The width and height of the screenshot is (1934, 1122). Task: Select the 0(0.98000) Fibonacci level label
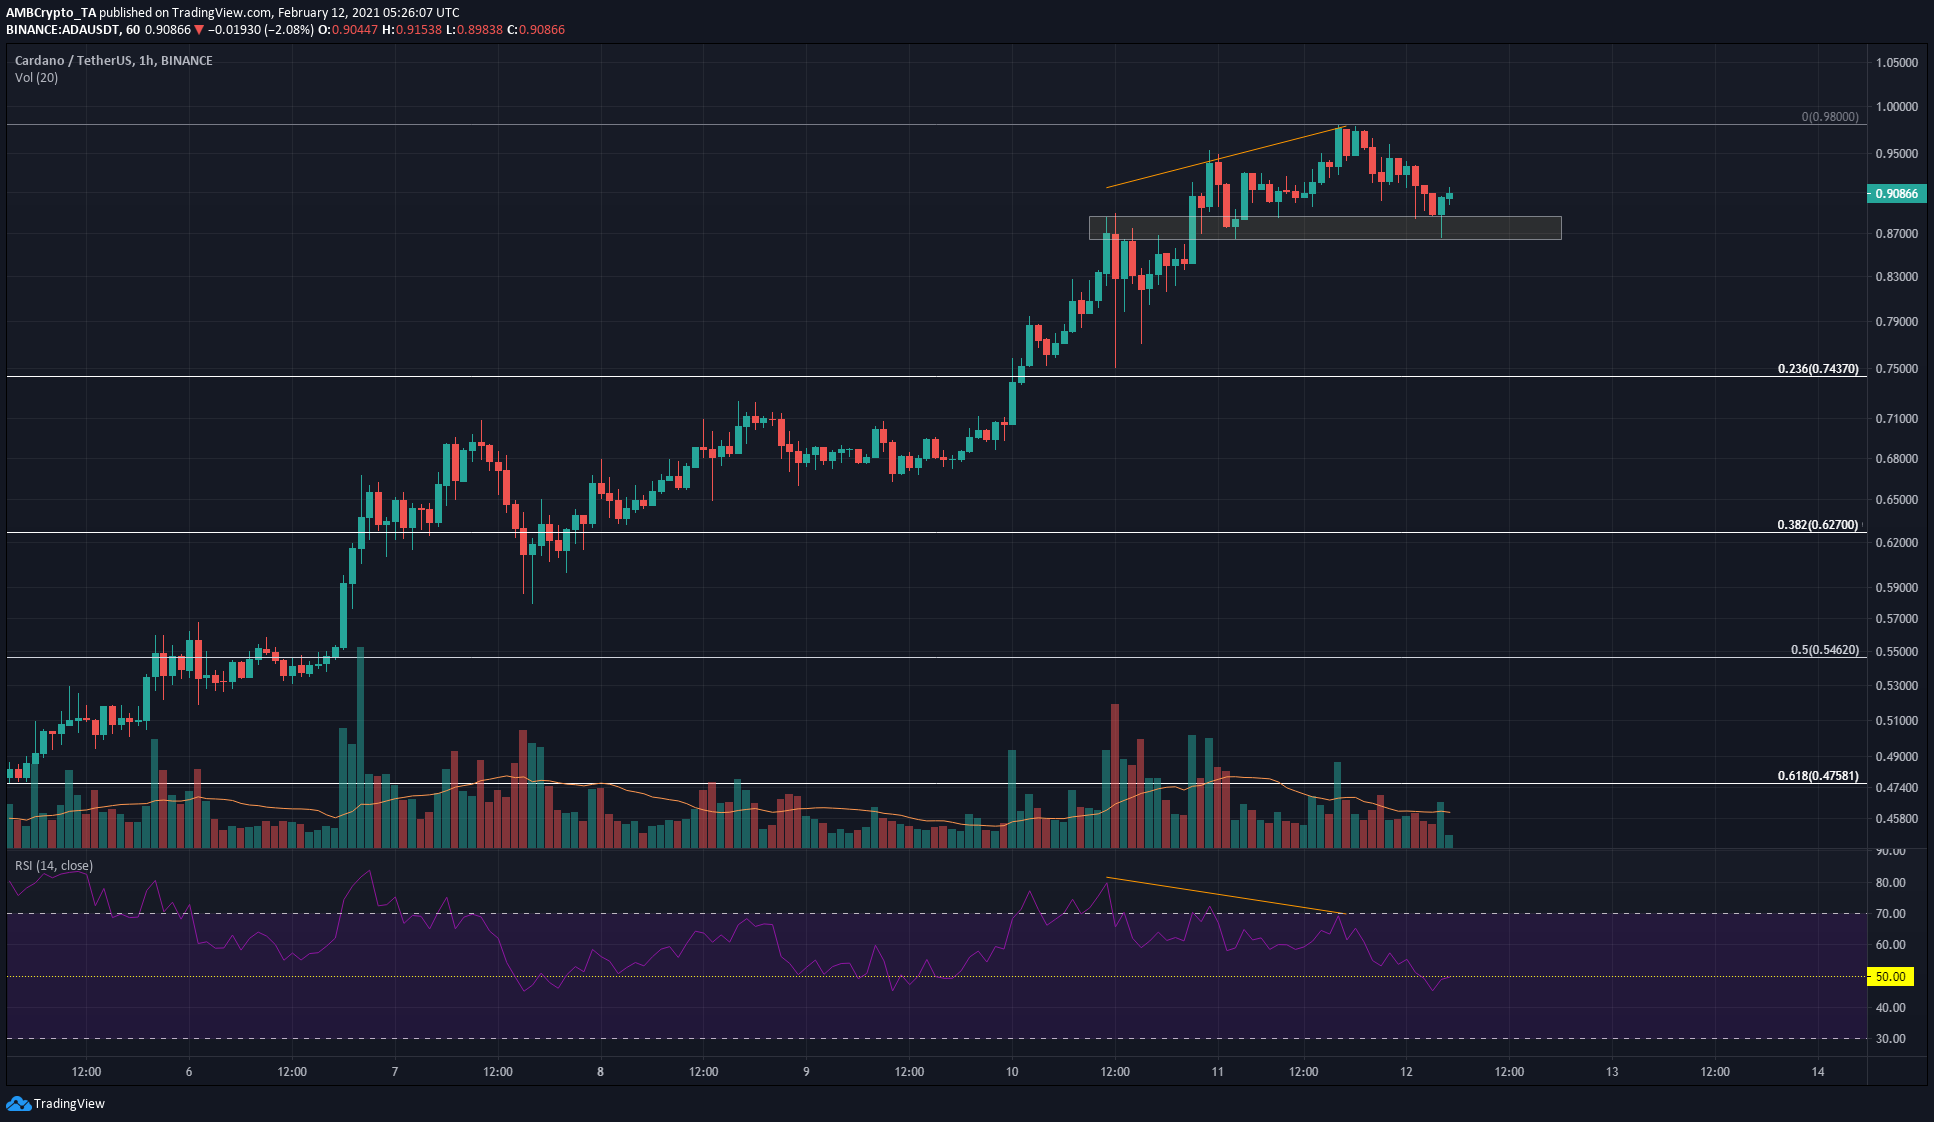pyautogui.click(x=1830, y=116)
